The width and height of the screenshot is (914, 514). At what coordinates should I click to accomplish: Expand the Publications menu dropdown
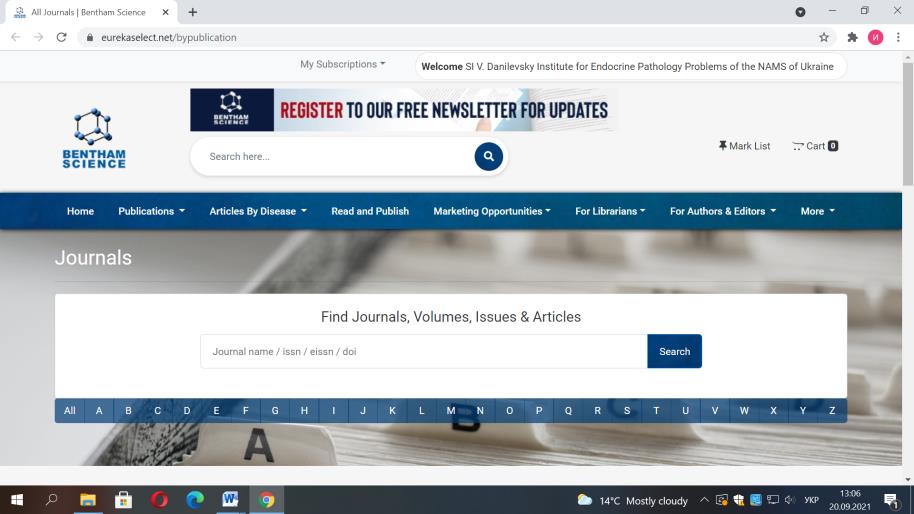tap(151, 211)
